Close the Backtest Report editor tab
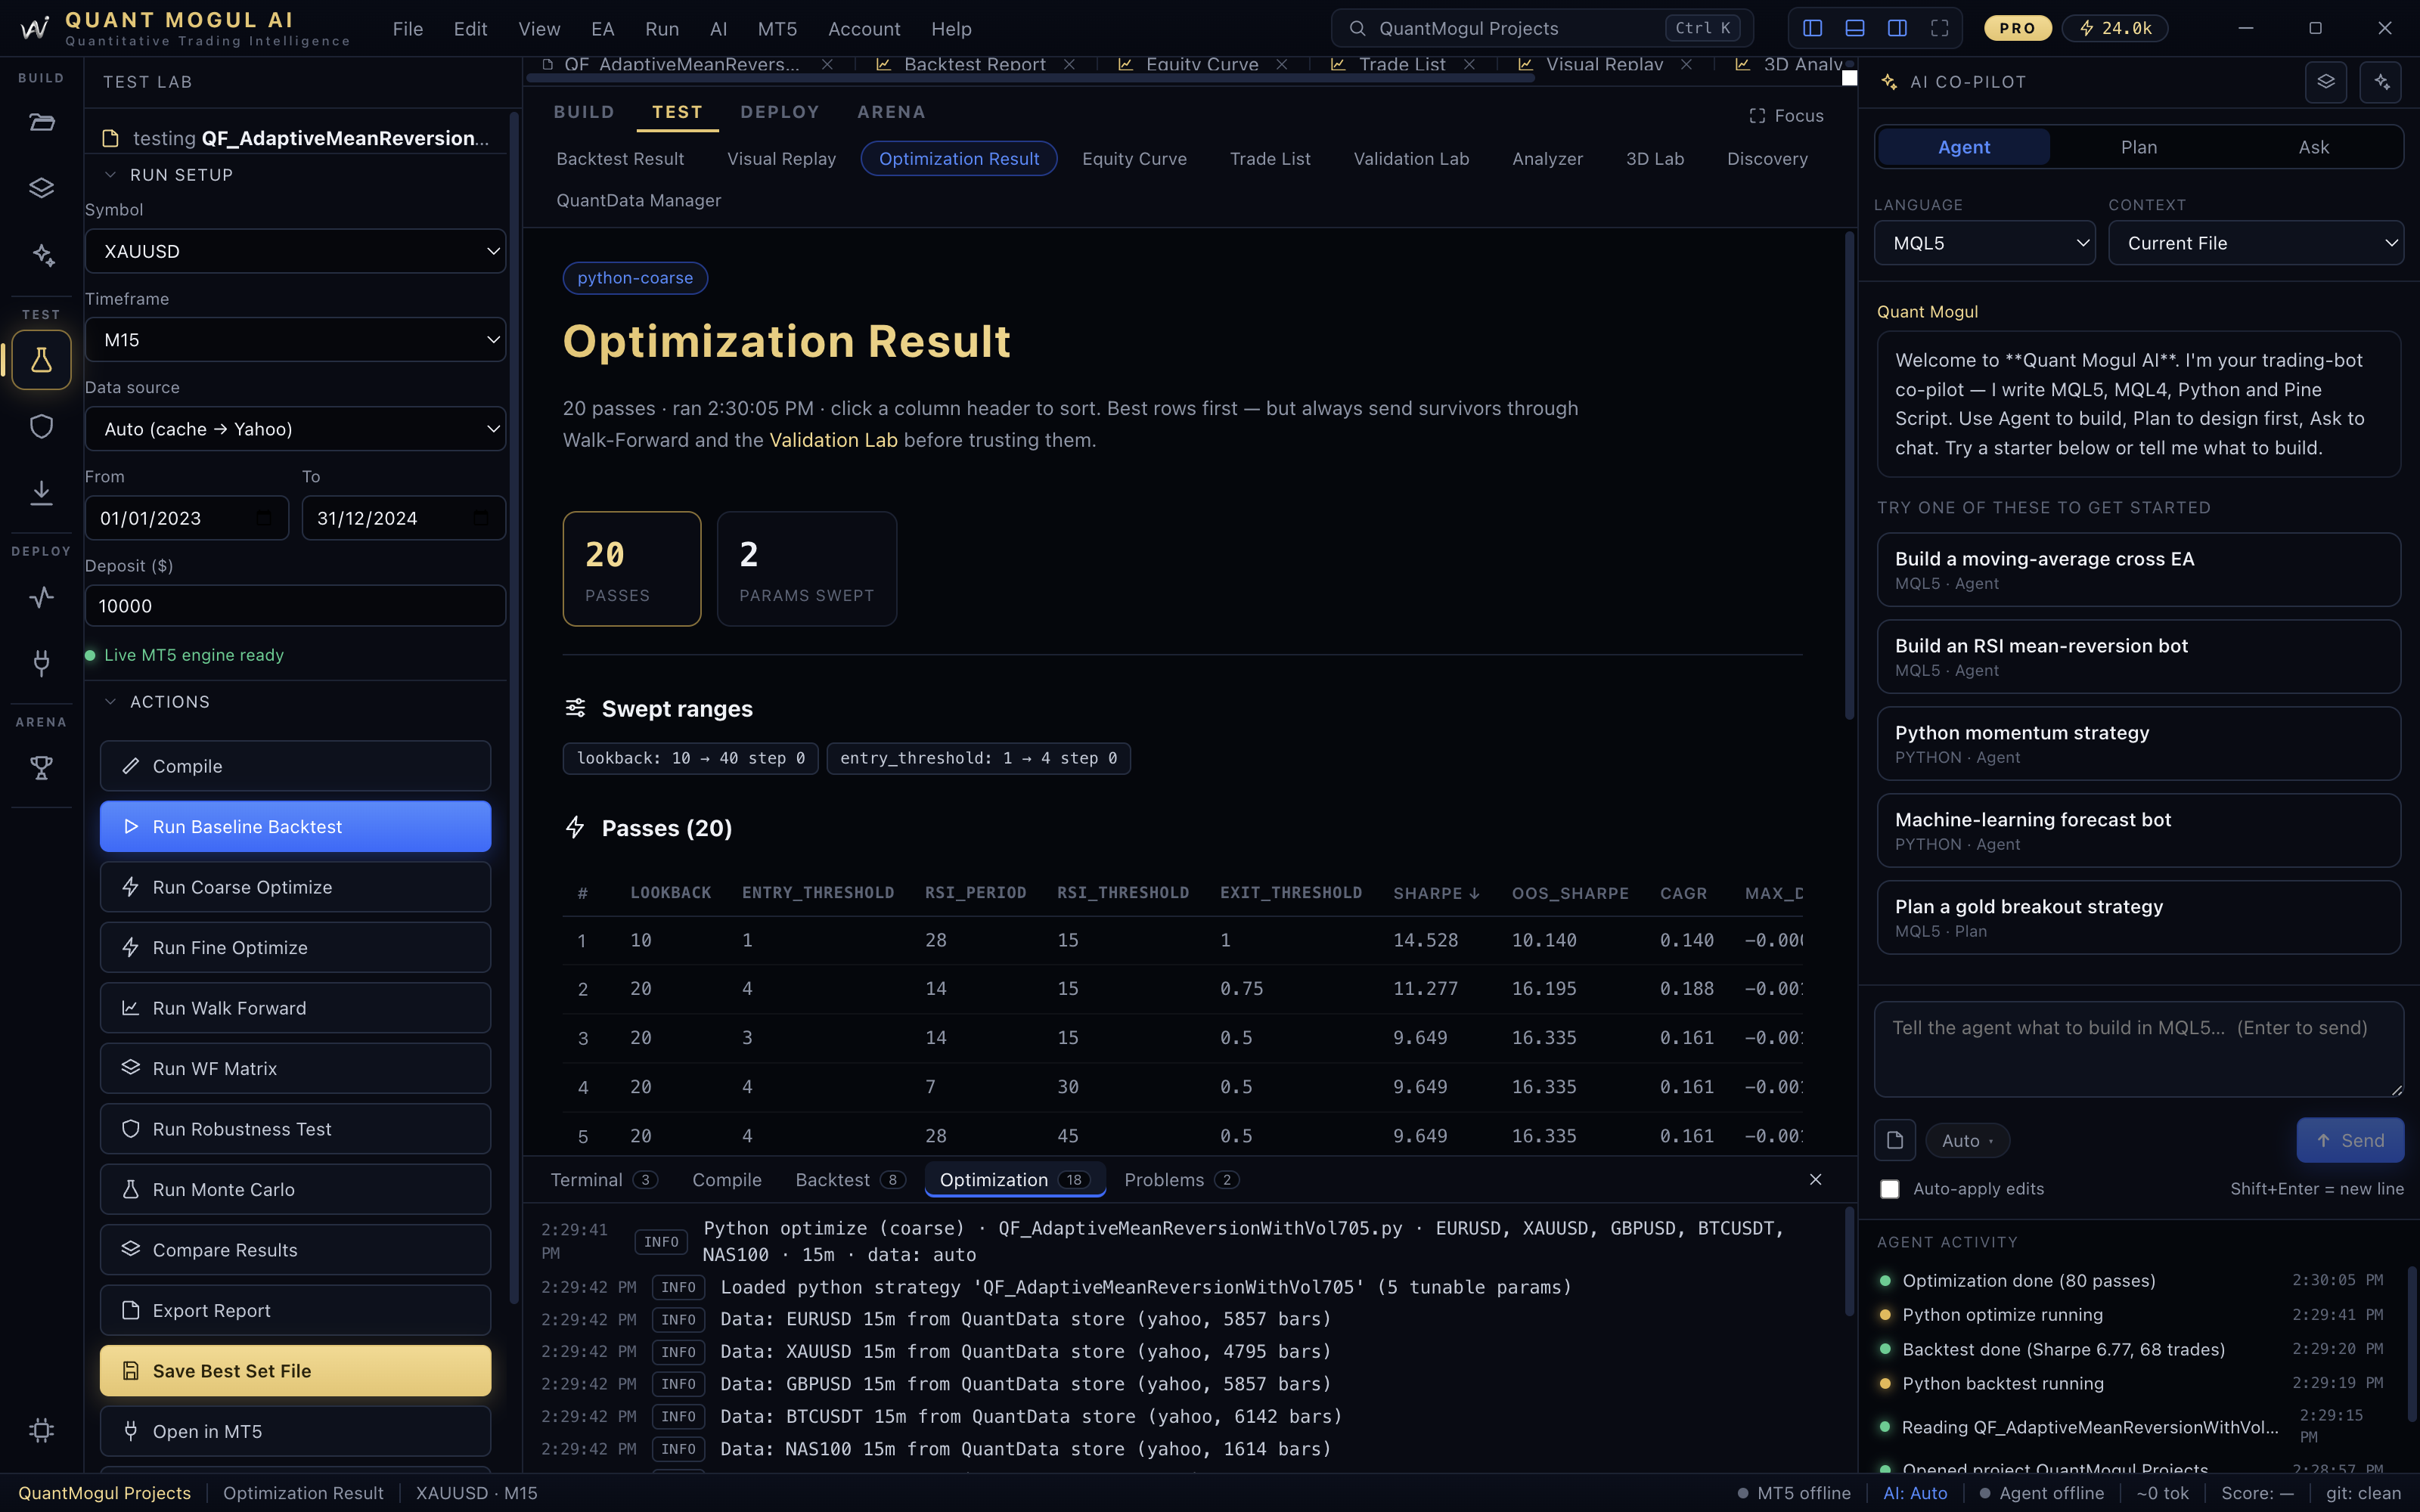This screenshot has width=2420, height=1512. point(1069,64)
